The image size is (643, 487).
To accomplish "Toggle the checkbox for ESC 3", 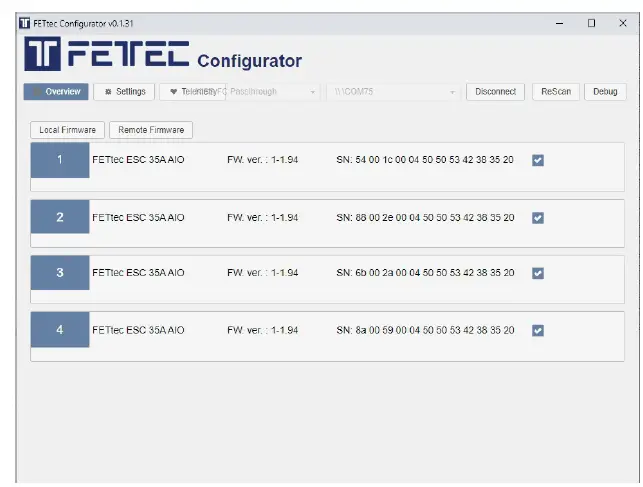I will 538,273.
